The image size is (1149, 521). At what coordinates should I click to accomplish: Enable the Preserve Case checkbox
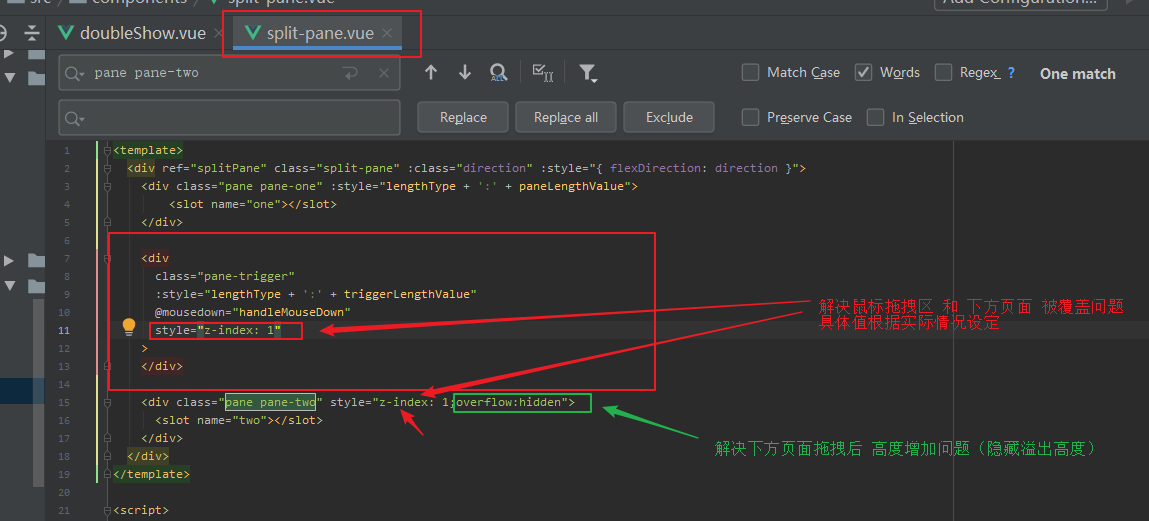[x=750, y=117]
